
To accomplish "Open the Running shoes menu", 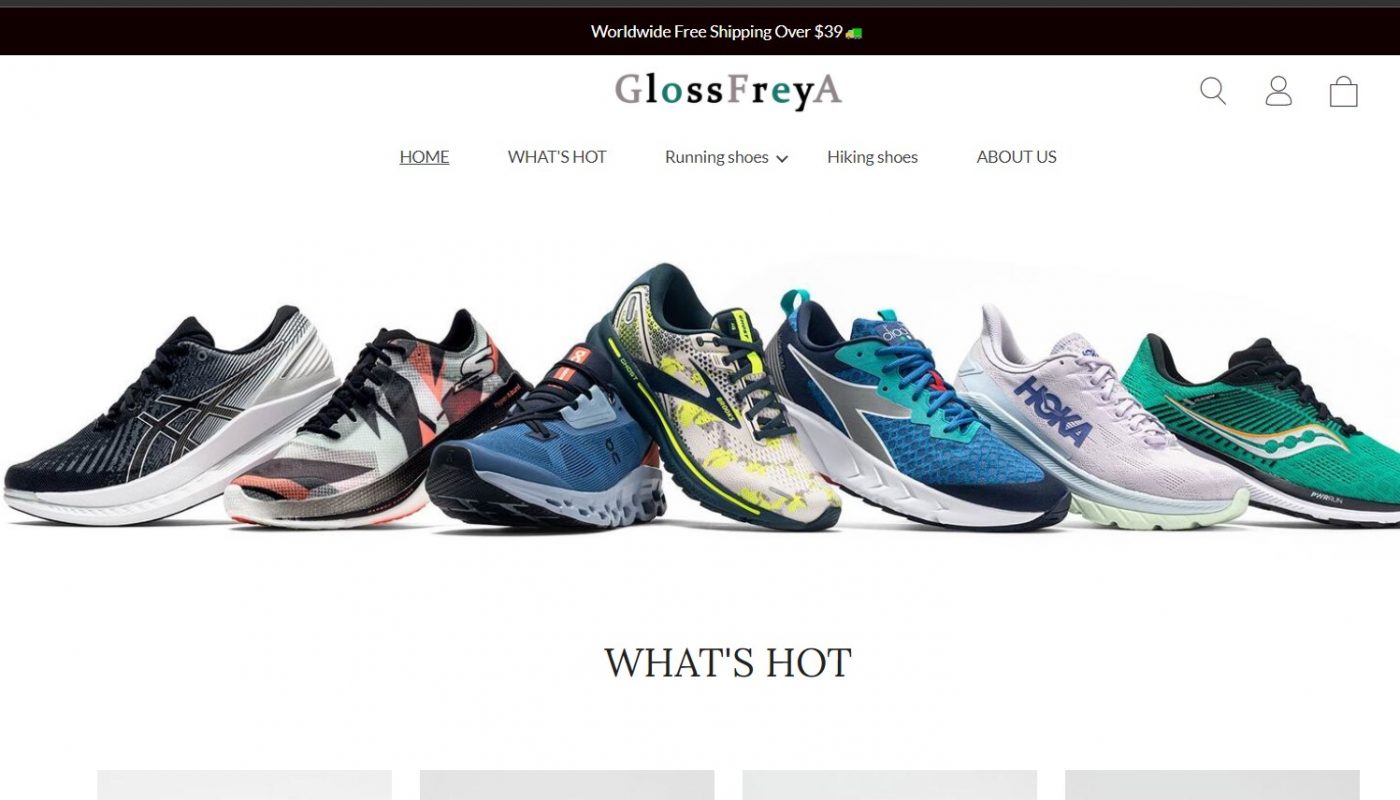I will (x=717, y=157).
